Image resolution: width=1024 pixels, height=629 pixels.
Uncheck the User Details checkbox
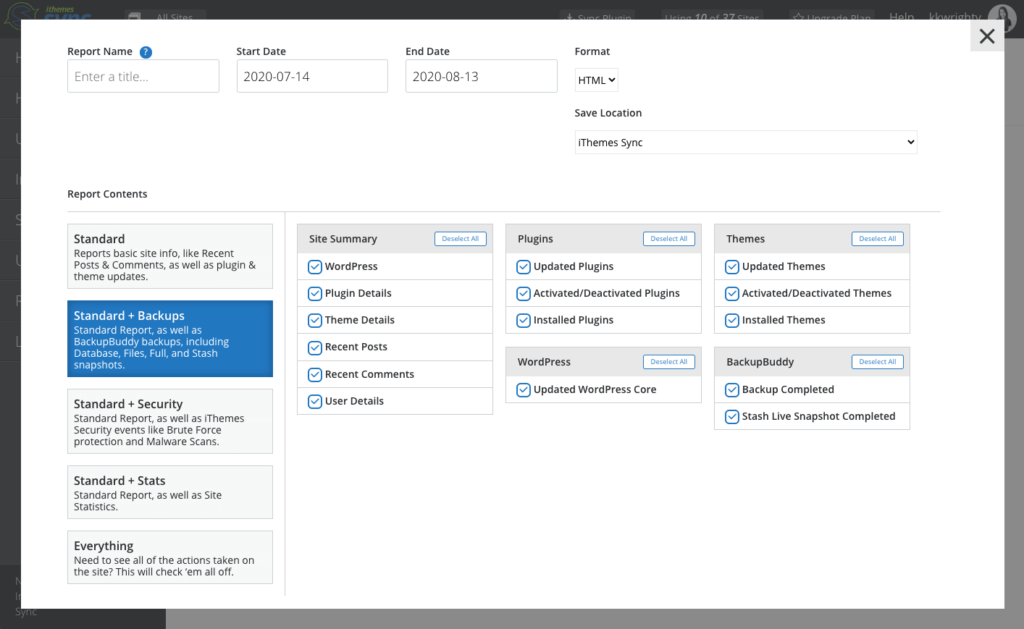click(315, 401)
